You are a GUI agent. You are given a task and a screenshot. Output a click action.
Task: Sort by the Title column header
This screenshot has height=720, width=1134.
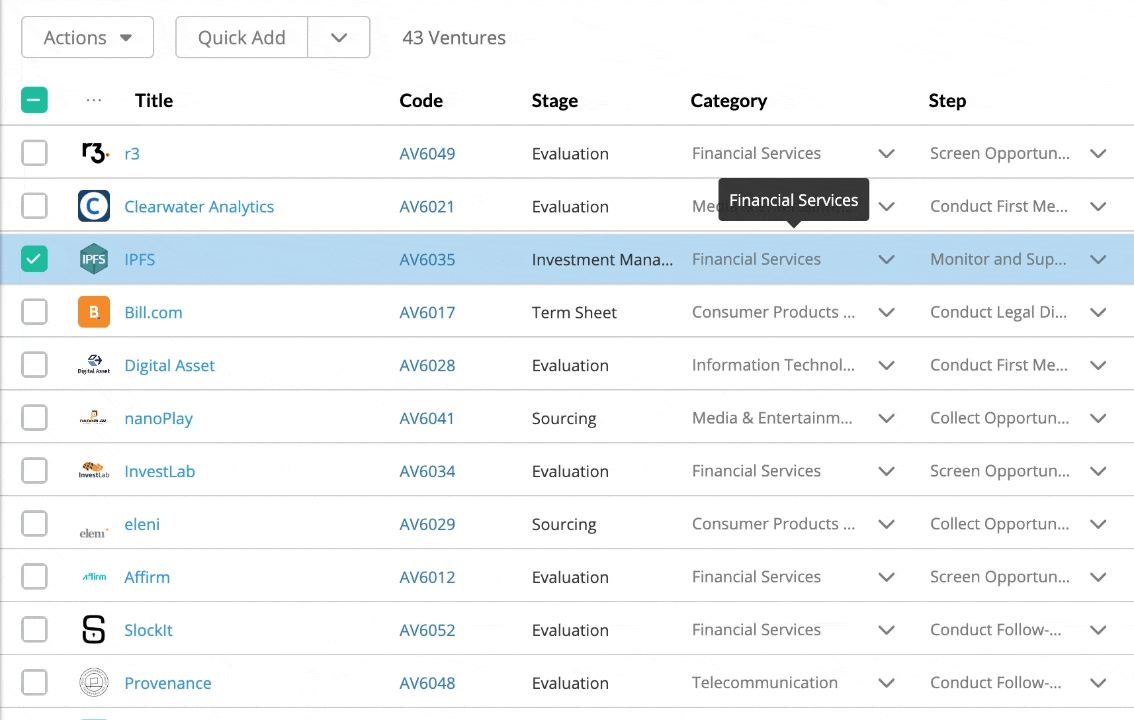(x=154, y=100)
